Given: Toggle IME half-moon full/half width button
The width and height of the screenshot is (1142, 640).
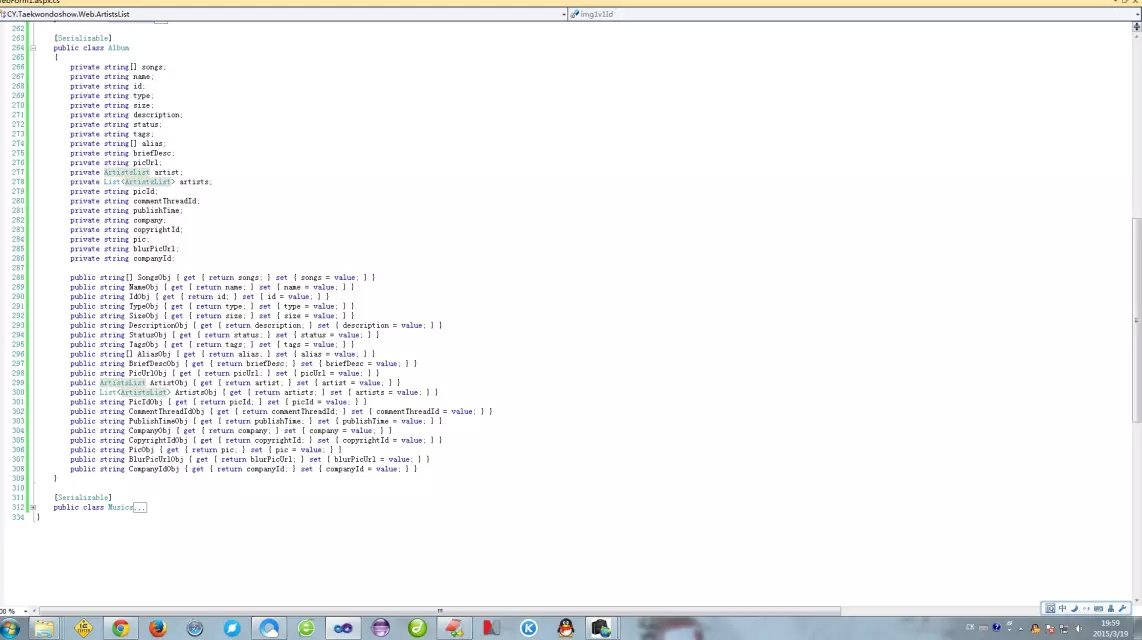Looking at the screenshot, I should pyautogui.click(x=1074, y=609).
